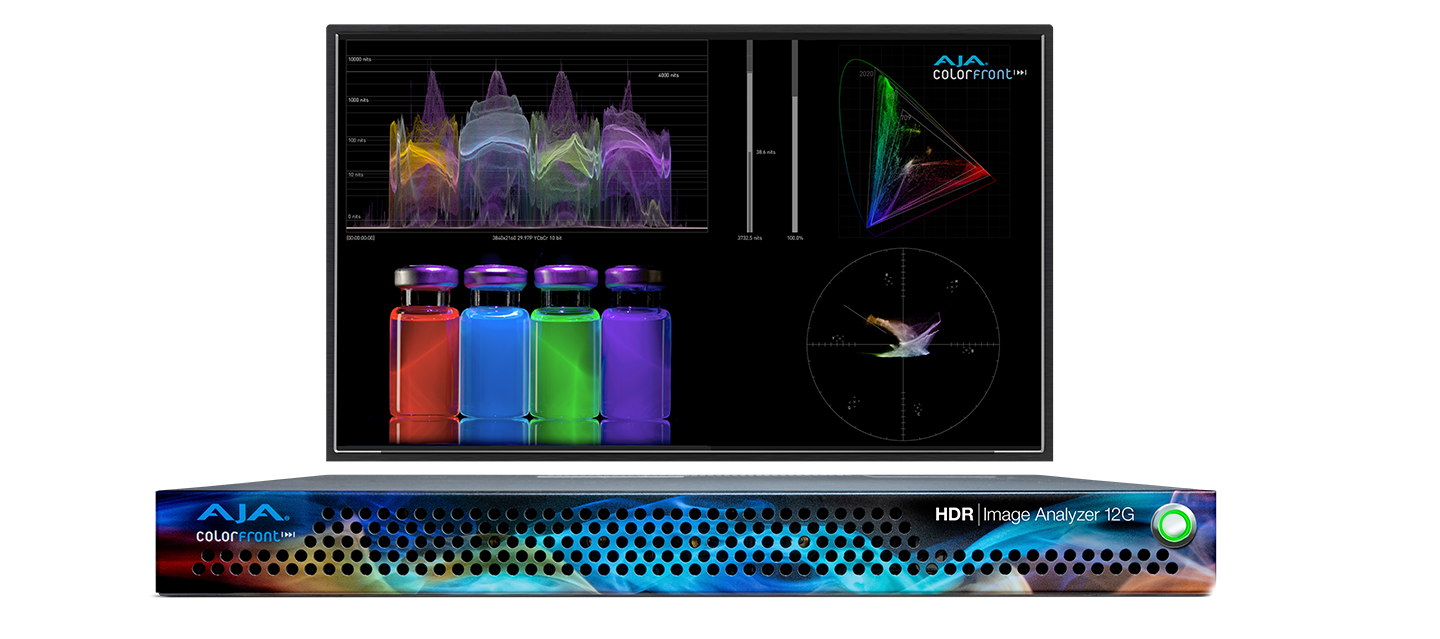Select the blue bottle in the picture preview

[x=494, y=343]
